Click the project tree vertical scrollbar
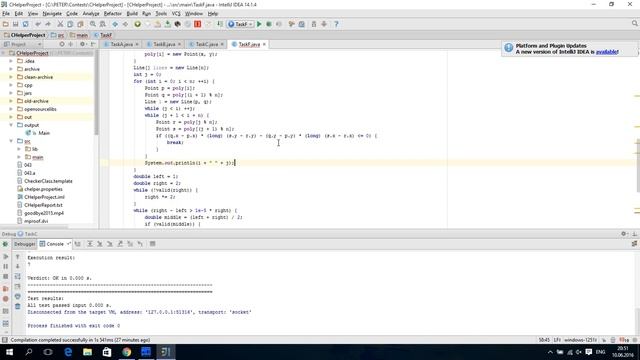Screen dimensions: 640x360 (x=96, y=93)
